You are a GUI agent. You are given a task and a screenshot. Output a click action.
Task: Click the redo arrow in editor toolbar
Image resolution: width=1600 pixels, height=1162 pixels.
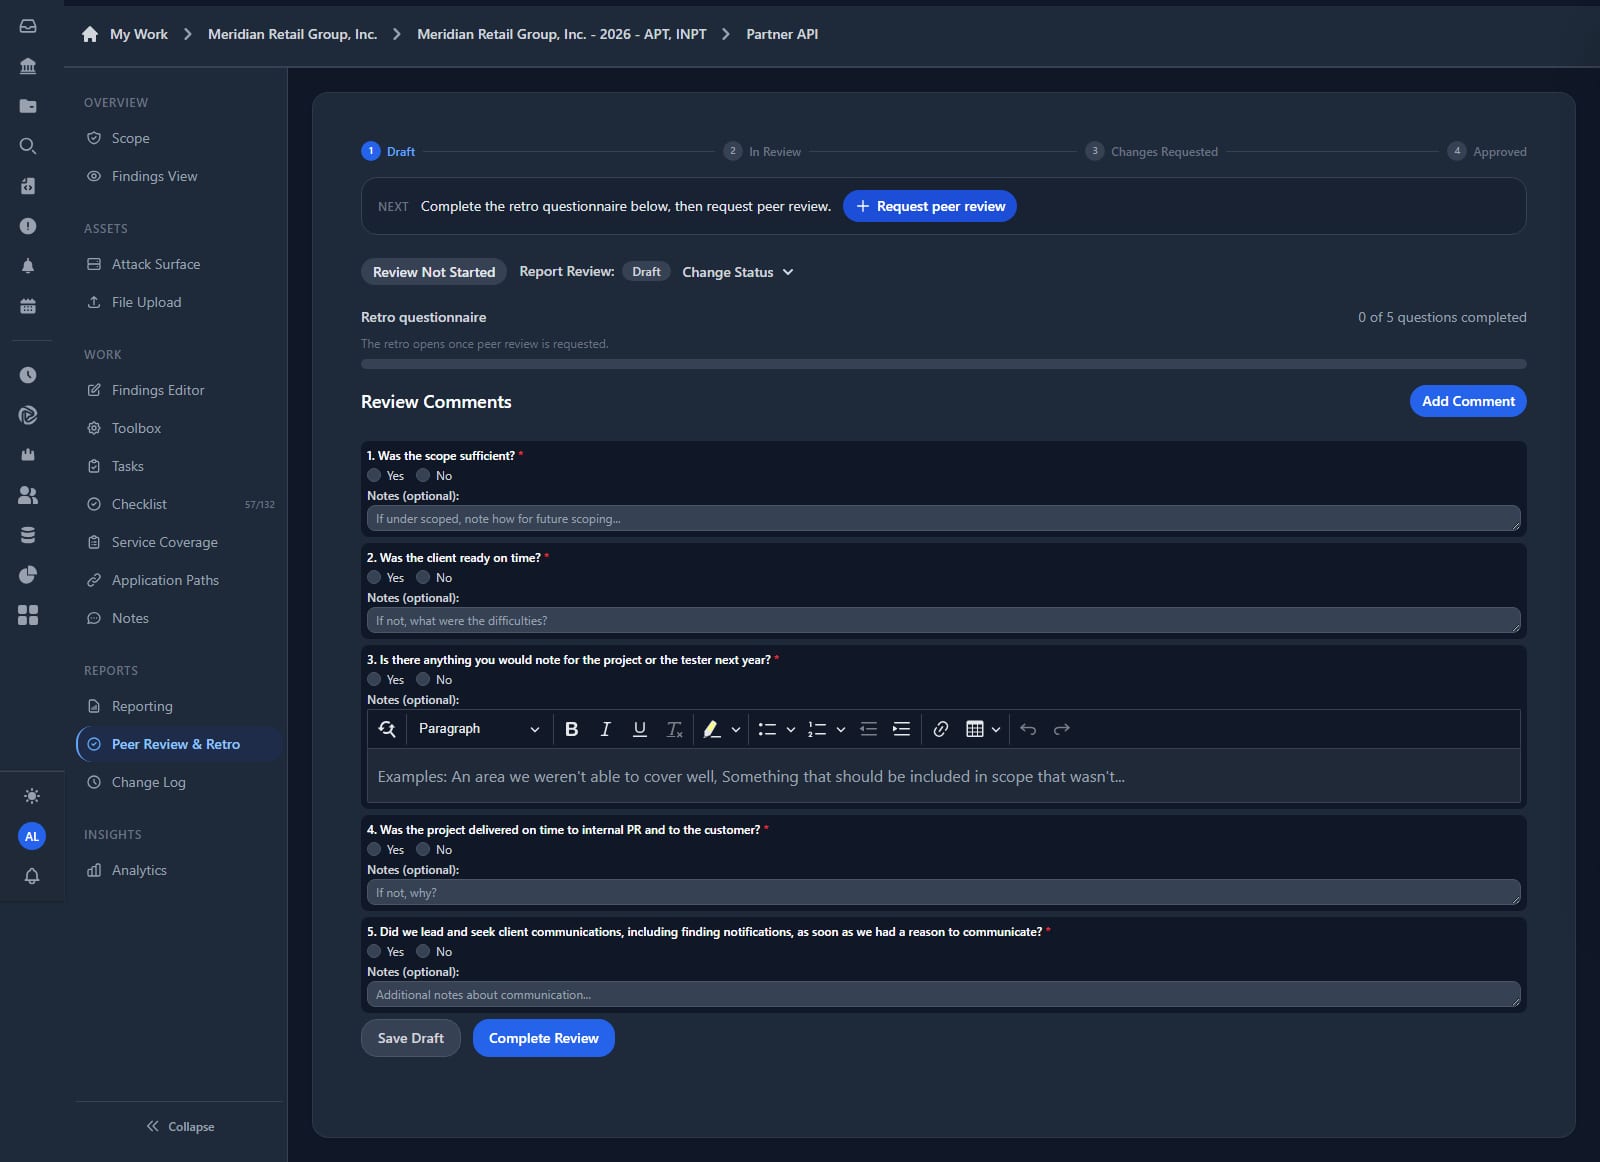(x=1062, y=729)
